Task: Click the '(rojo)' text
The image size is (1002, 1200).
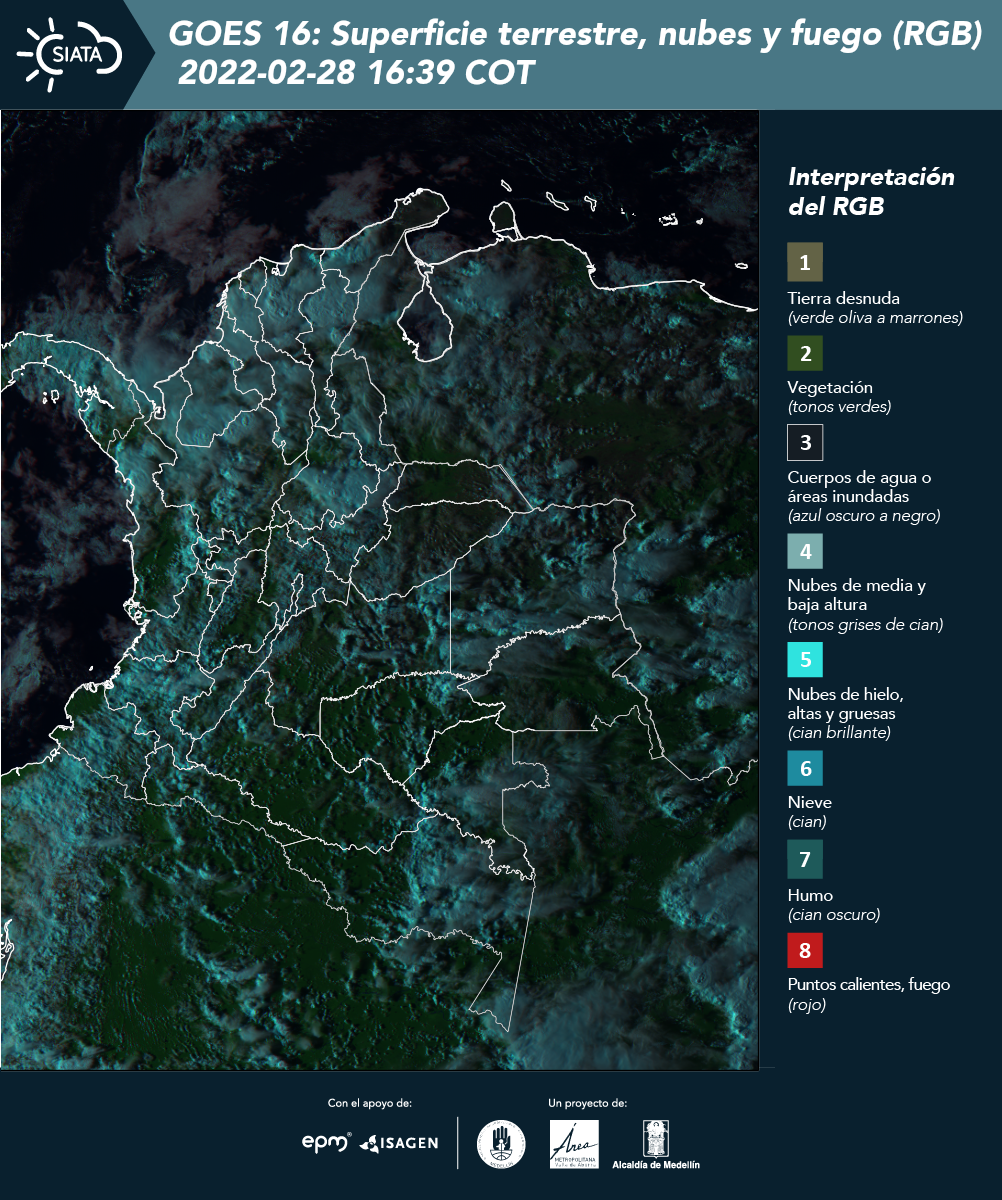Action: pos(807,1005)
